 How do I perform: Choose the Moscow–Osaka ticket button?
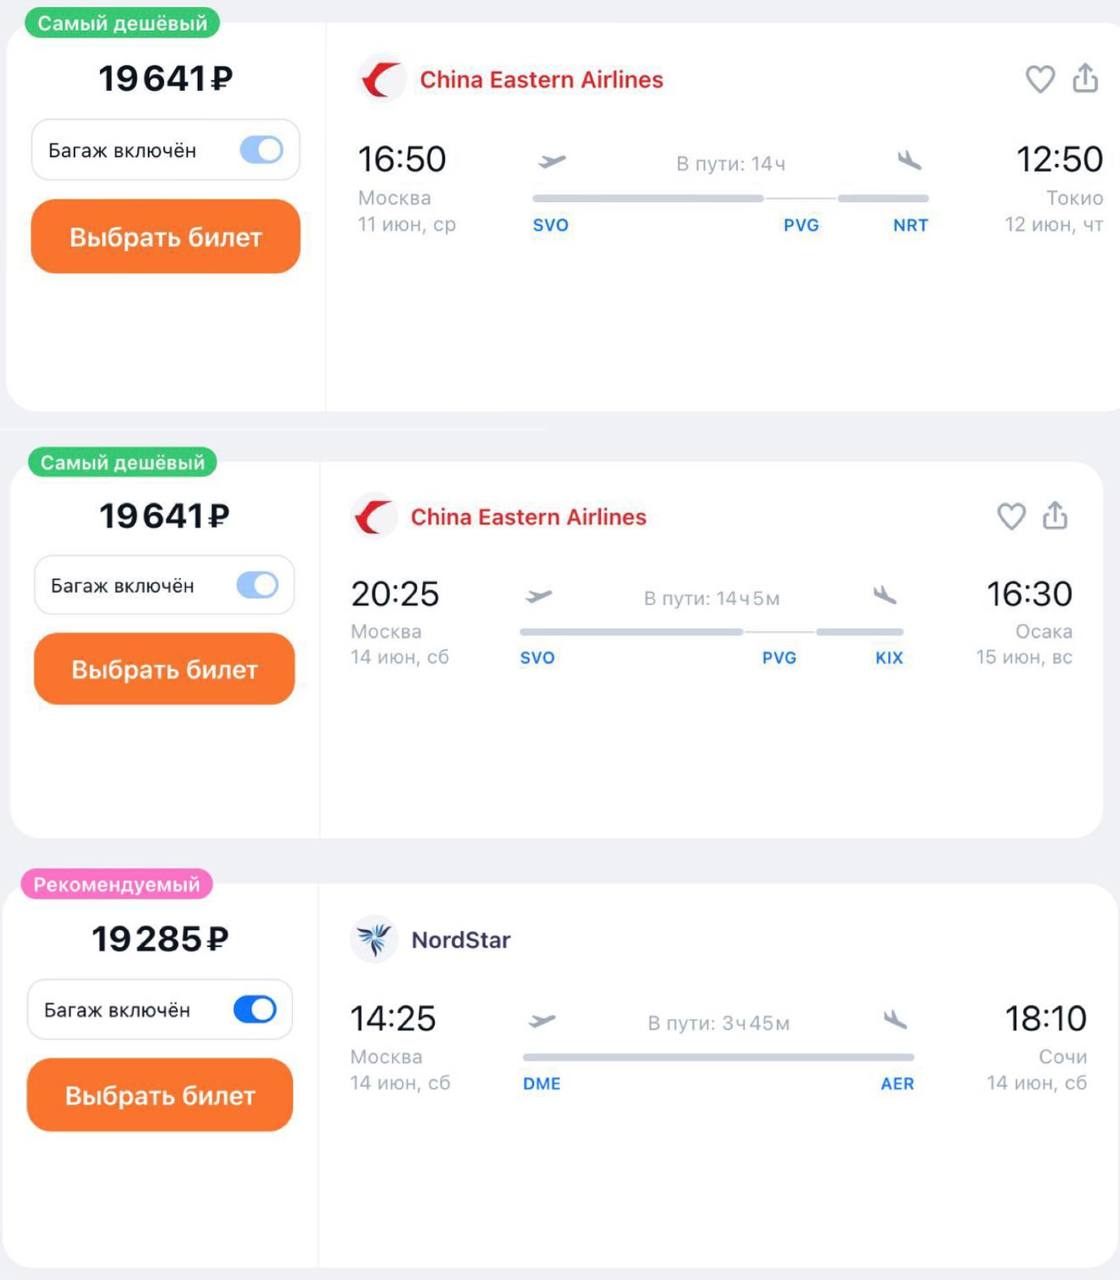tap(165, 669)
